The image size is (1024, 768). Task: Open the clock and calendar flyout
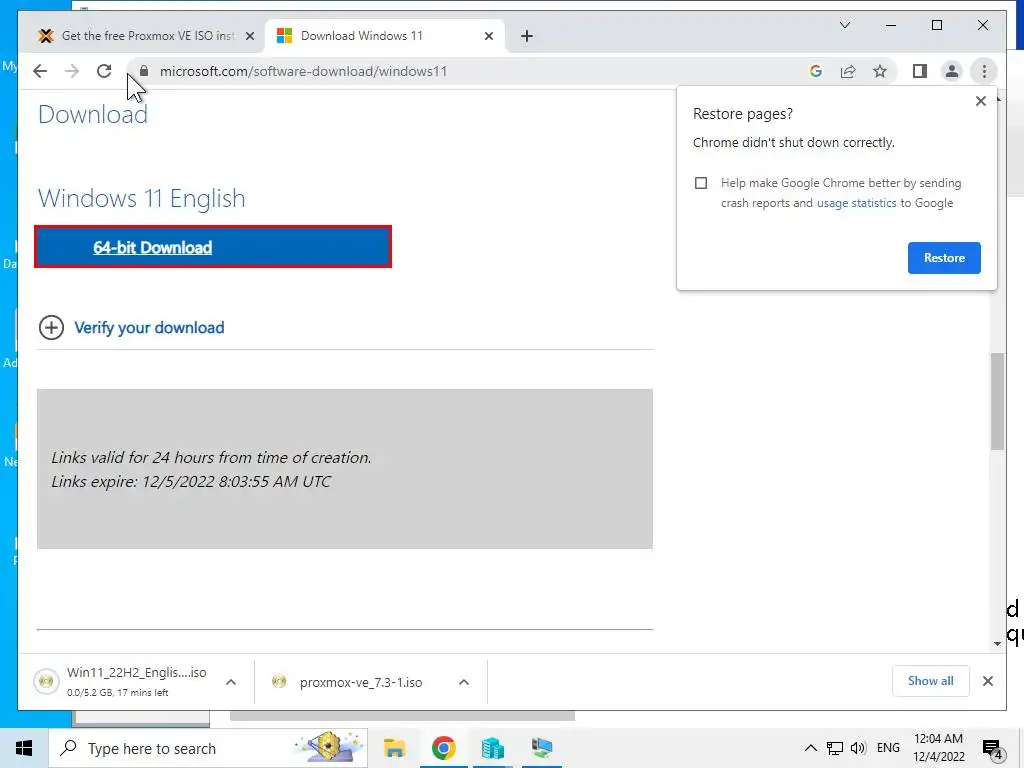[938, 748]
